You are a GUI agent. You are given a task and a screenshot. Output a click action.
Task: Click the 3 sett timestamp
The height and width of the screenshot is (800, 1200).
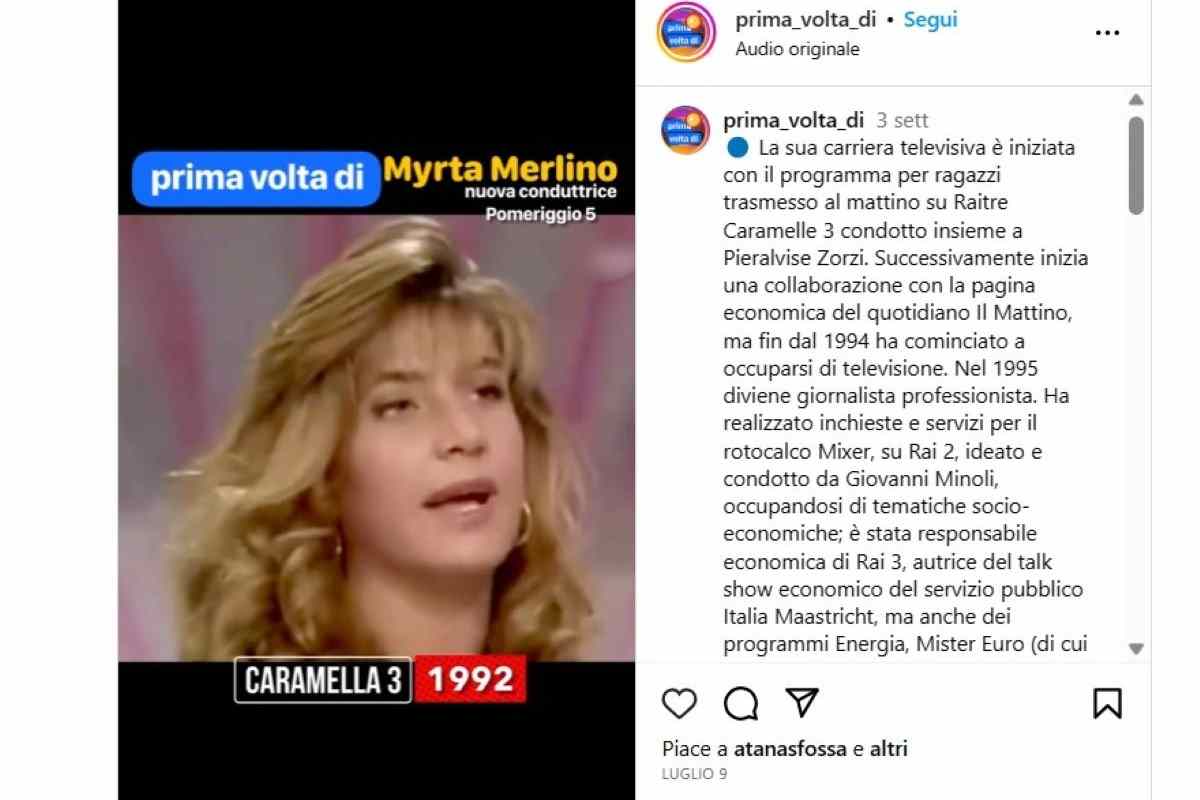[902, 120]
